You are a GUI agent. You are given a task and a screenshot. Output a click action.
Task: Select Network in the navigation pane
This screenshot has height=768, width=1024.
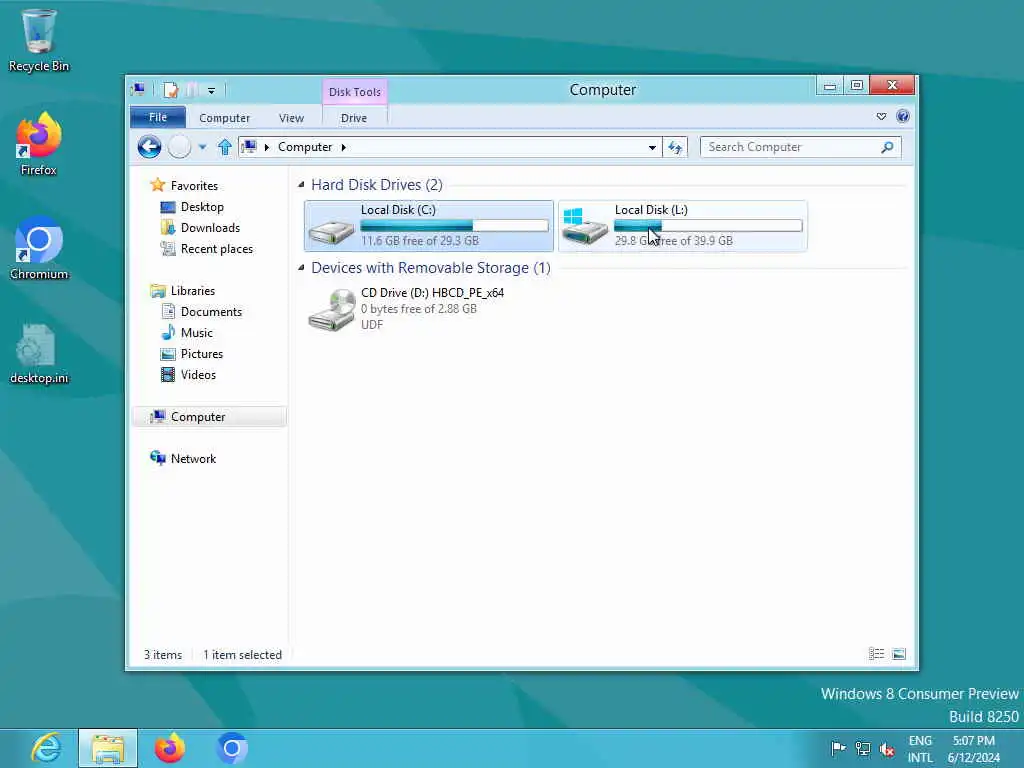click(193, 458)
